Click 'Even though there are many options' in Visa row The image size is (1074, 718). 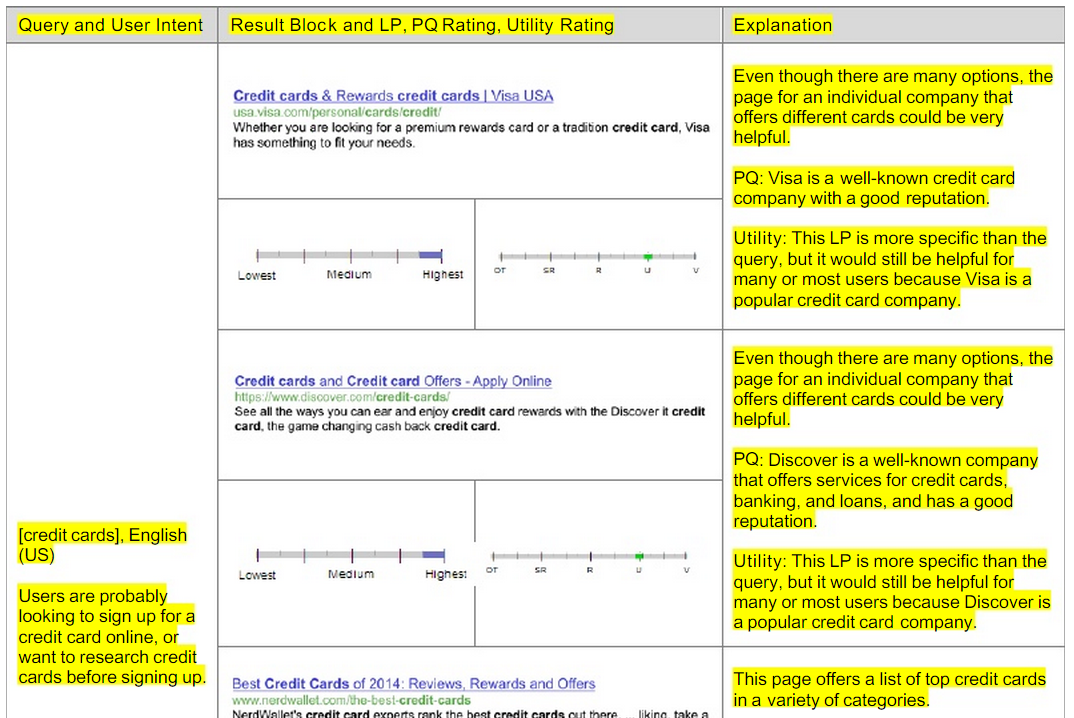tap(892, 106)
